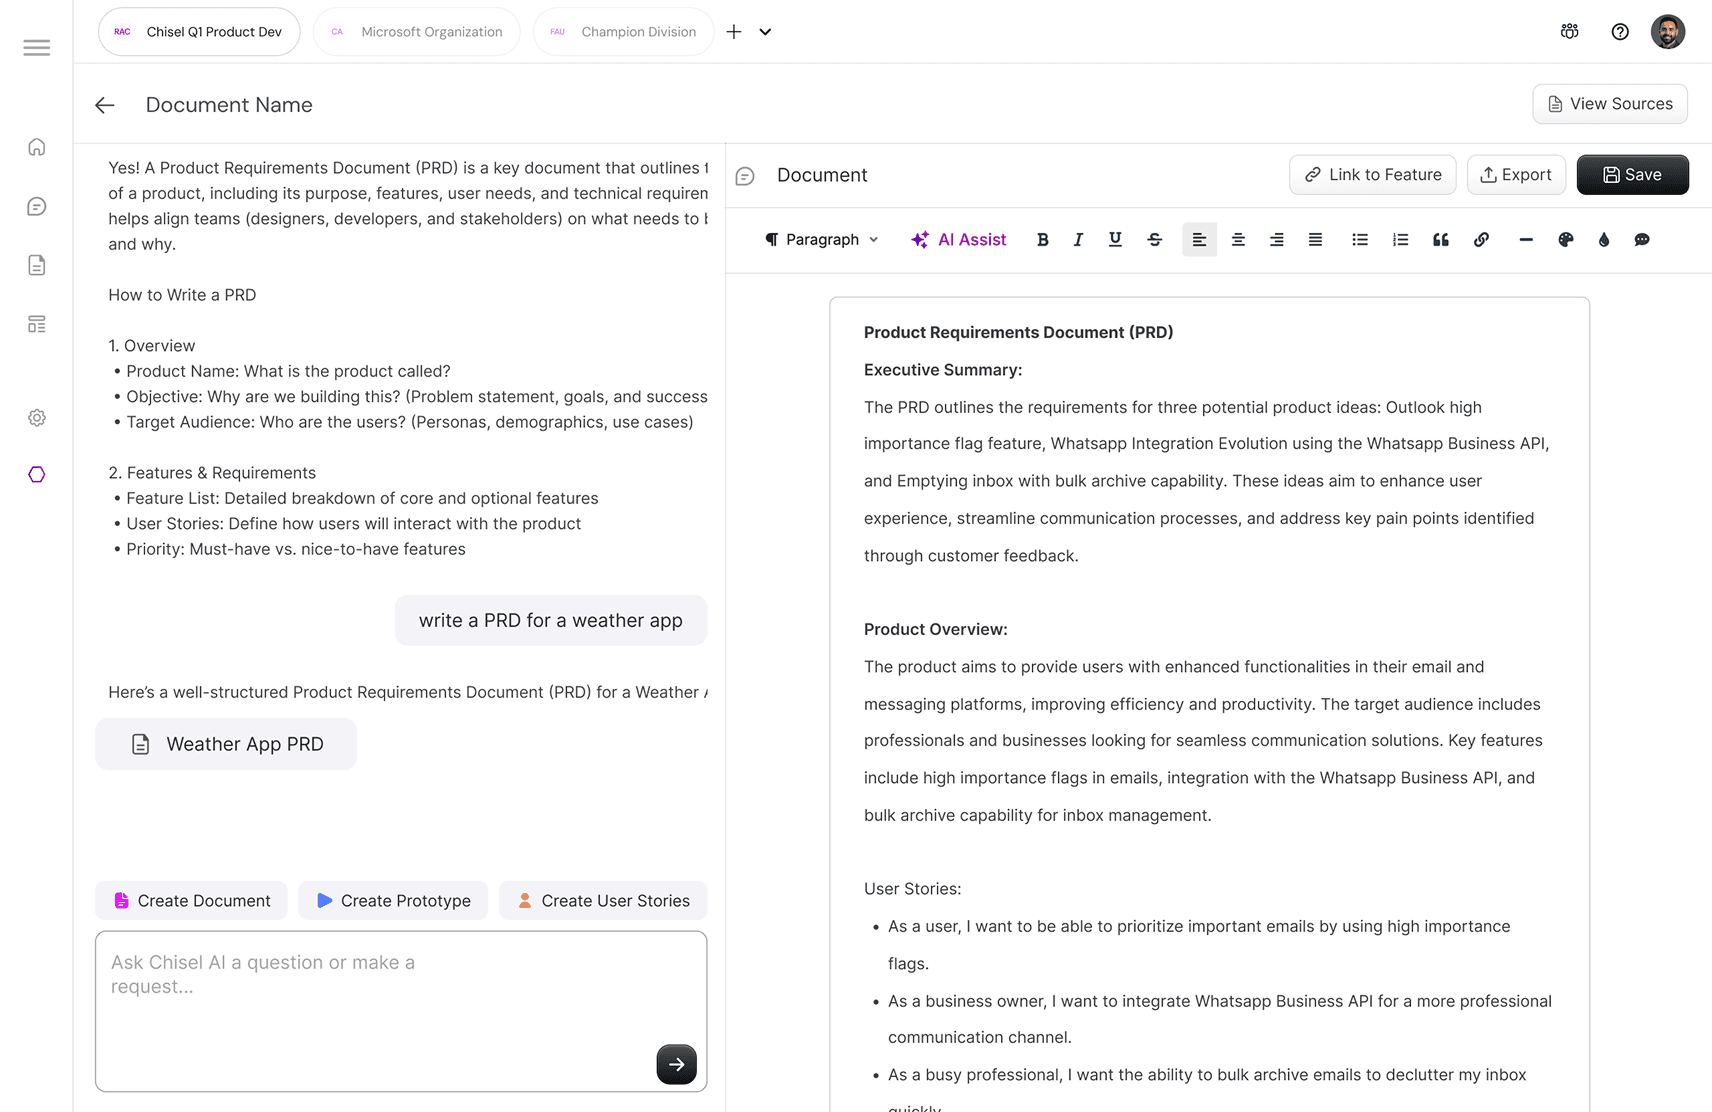The height and width of the screenshot is (1112, 1712).
Task: Open settings gear in sidebar
Action: point(37,417)
